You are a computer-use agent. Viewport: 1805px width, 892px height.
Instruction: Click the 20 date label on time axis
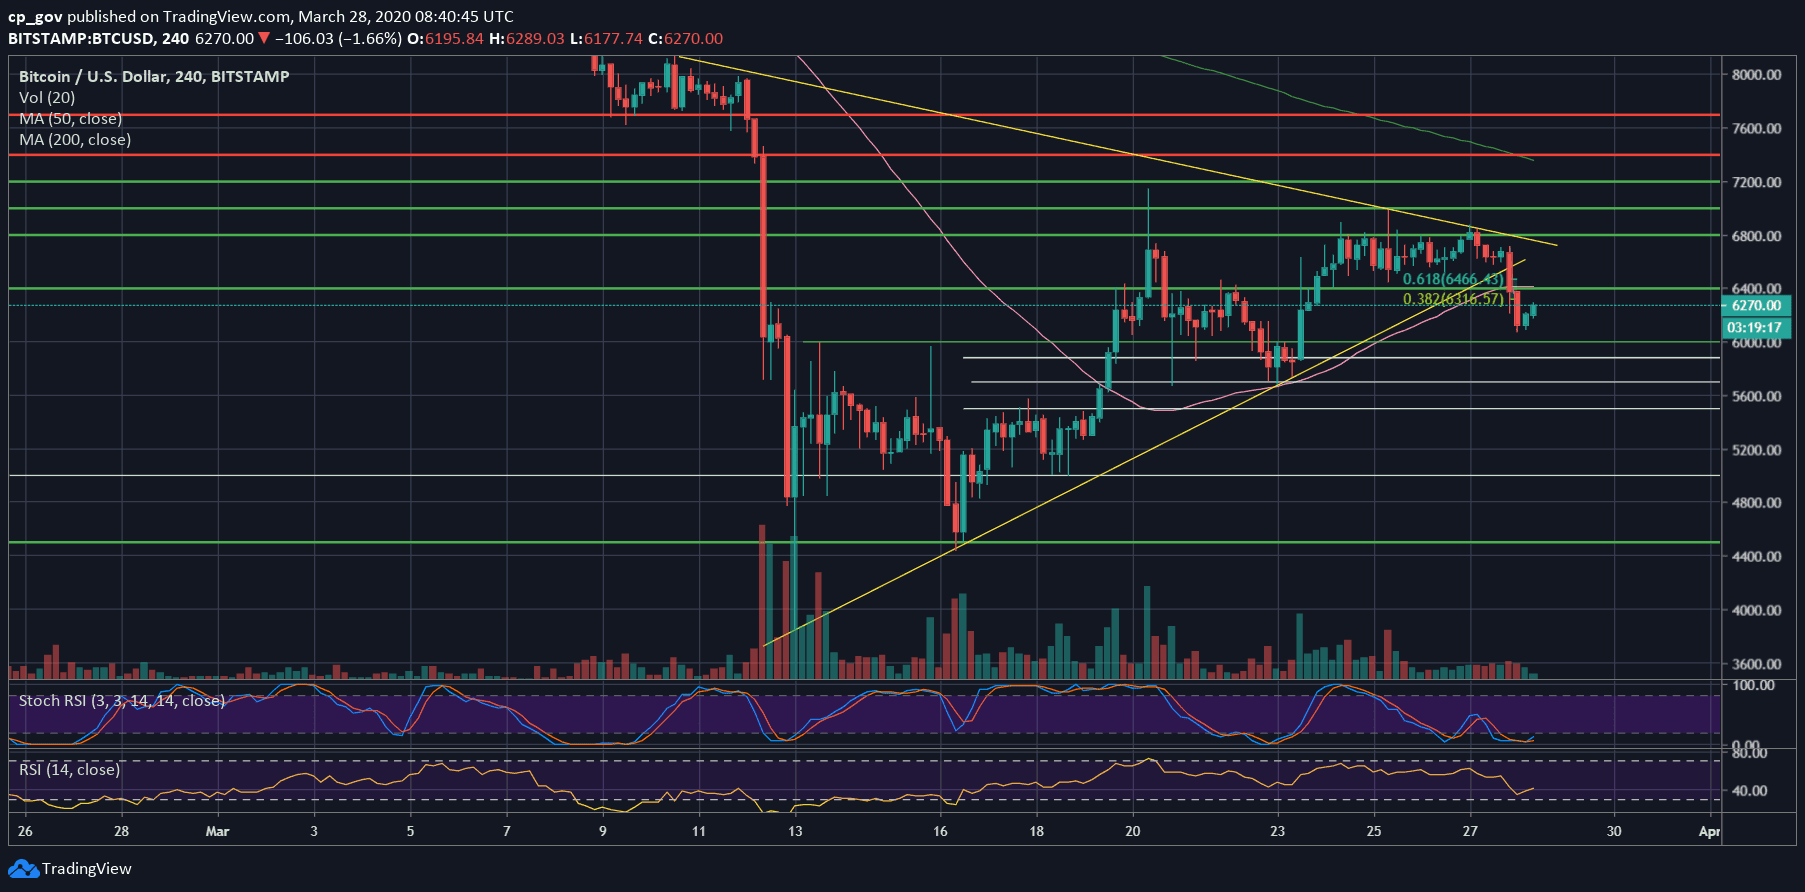[1132, 831]
